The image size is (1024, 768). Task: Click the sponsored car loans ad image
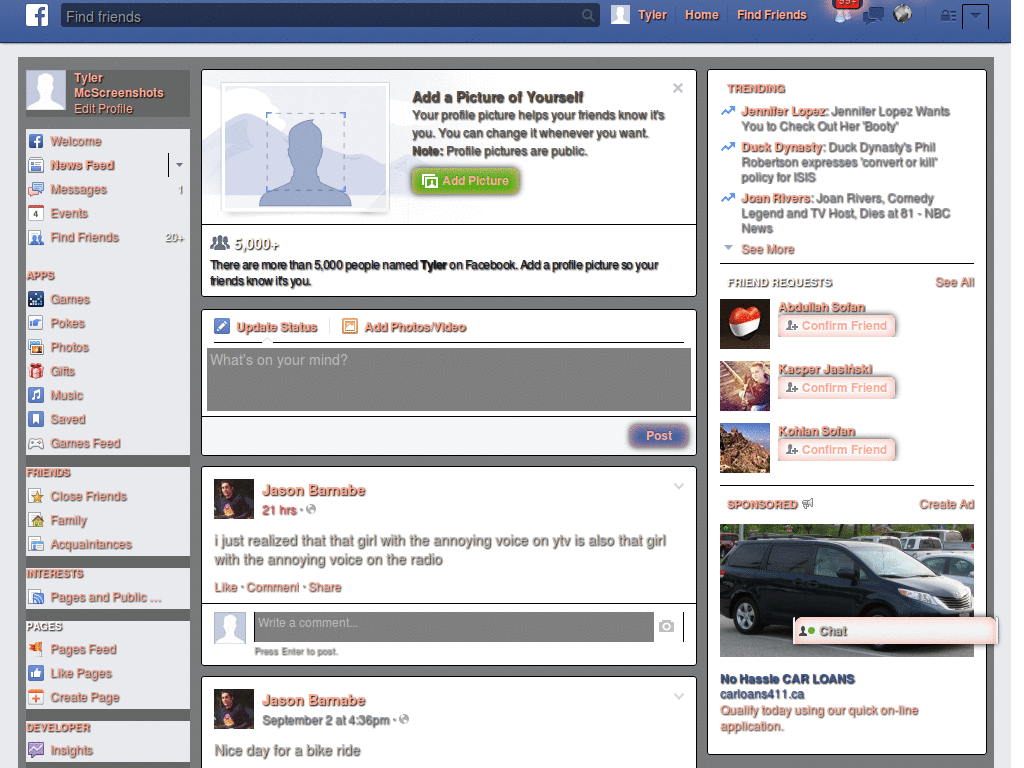coord(847,590)
